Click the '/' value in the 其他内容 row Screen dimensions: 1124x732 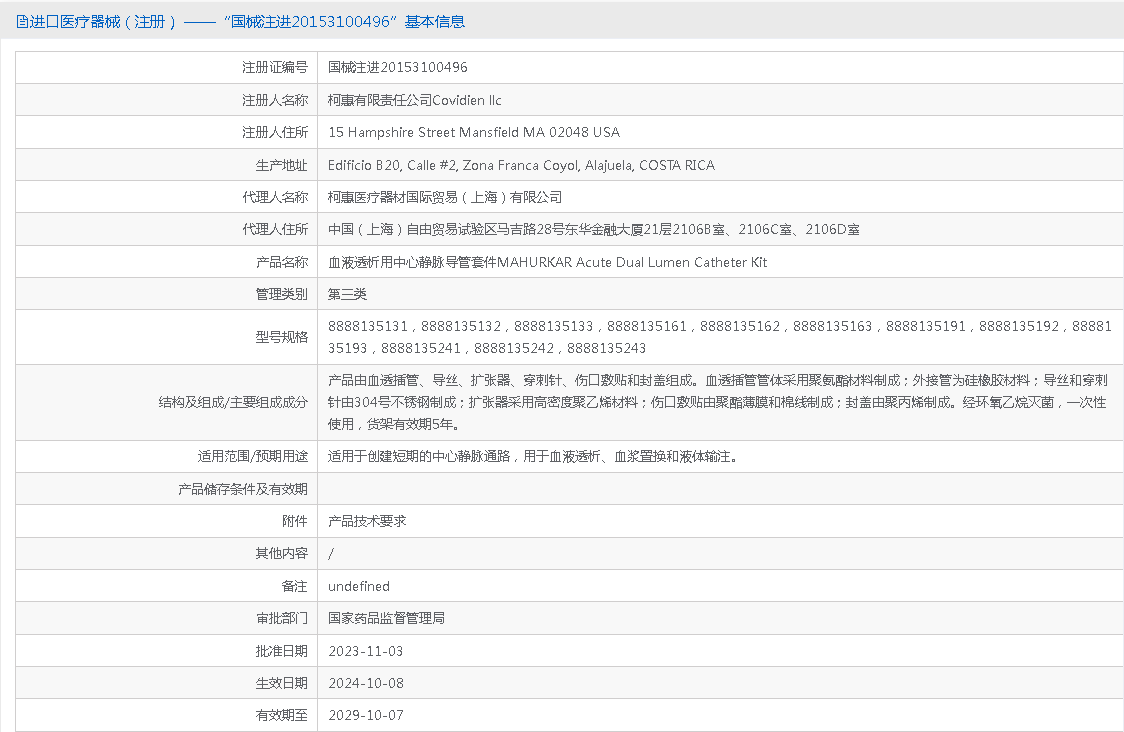pos(330,553)
